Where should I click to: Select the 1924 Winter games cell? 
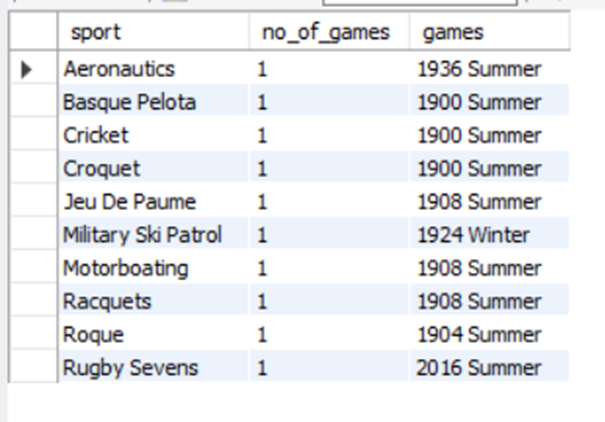click(489, 235)
